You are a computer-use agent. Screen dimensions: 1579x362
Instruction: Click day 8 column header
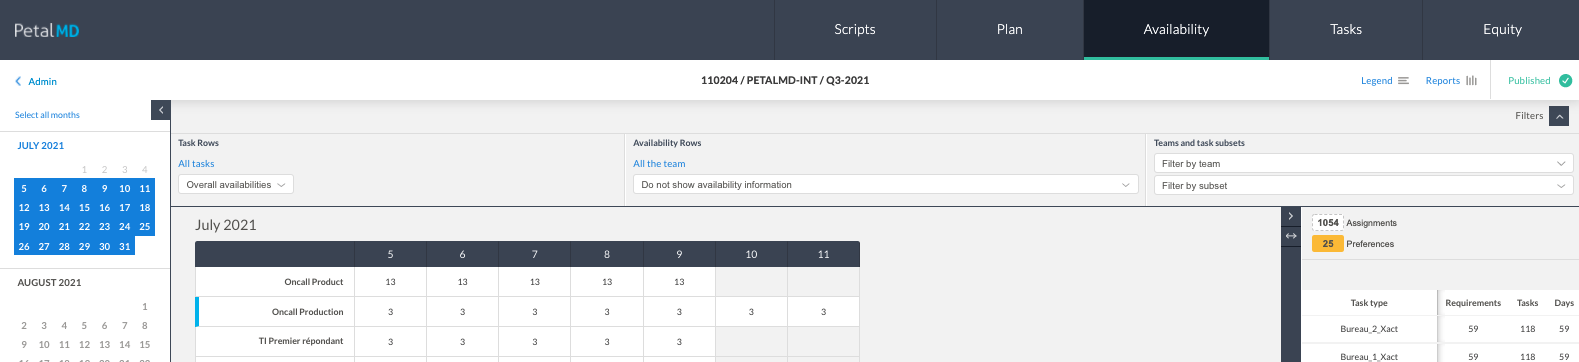(x=607, y=254)
